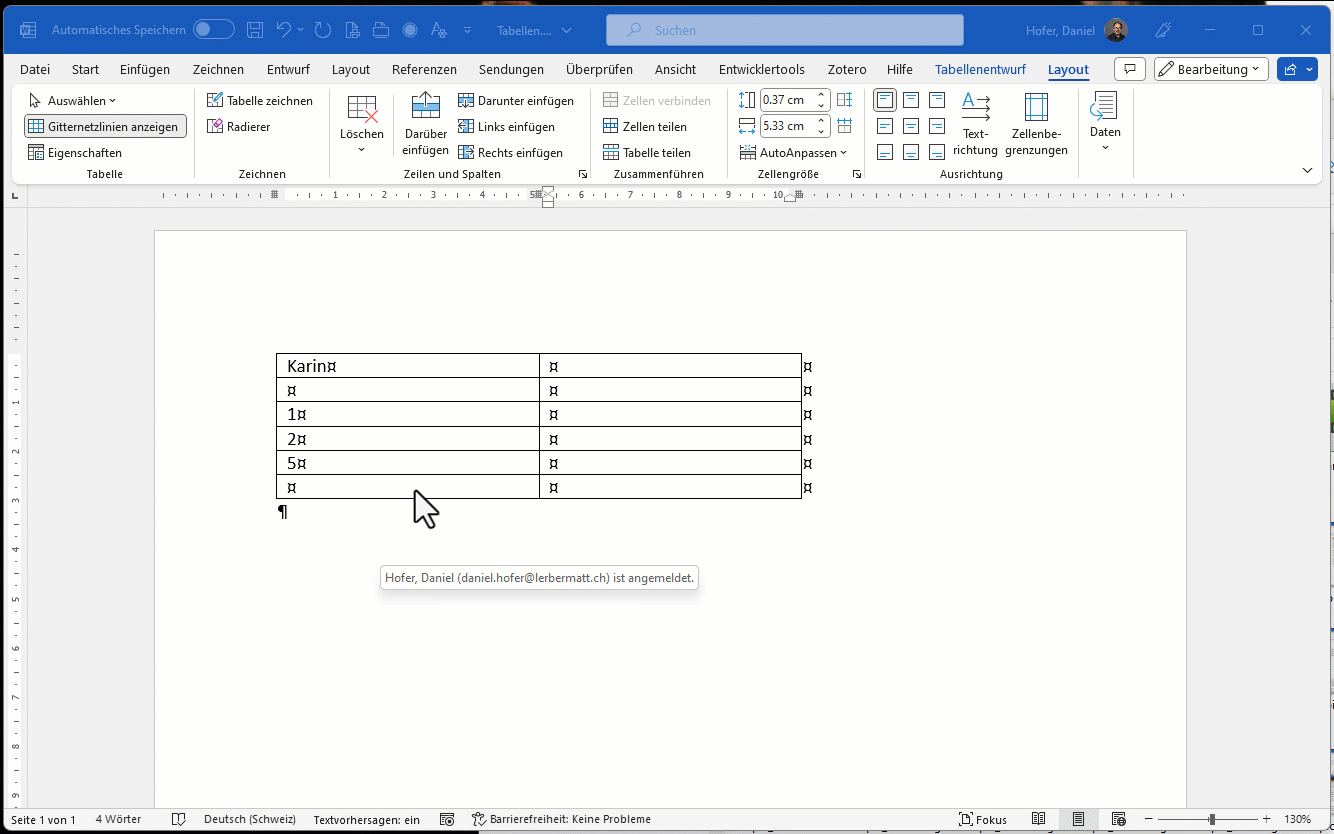The width and height of the screenshot is (1334, 834).
Task: Click the Bearbeitung mode button
Action: click(x=1211, y=69)
